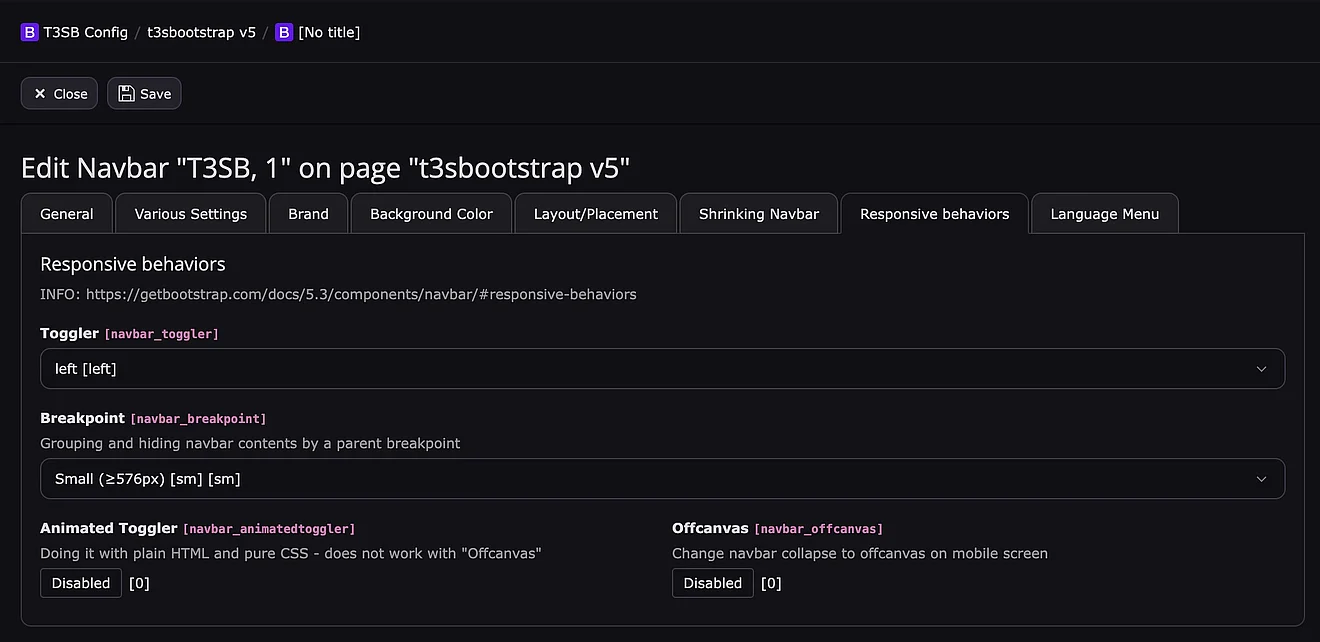Switch to the General tab

[x=67, y=214]
